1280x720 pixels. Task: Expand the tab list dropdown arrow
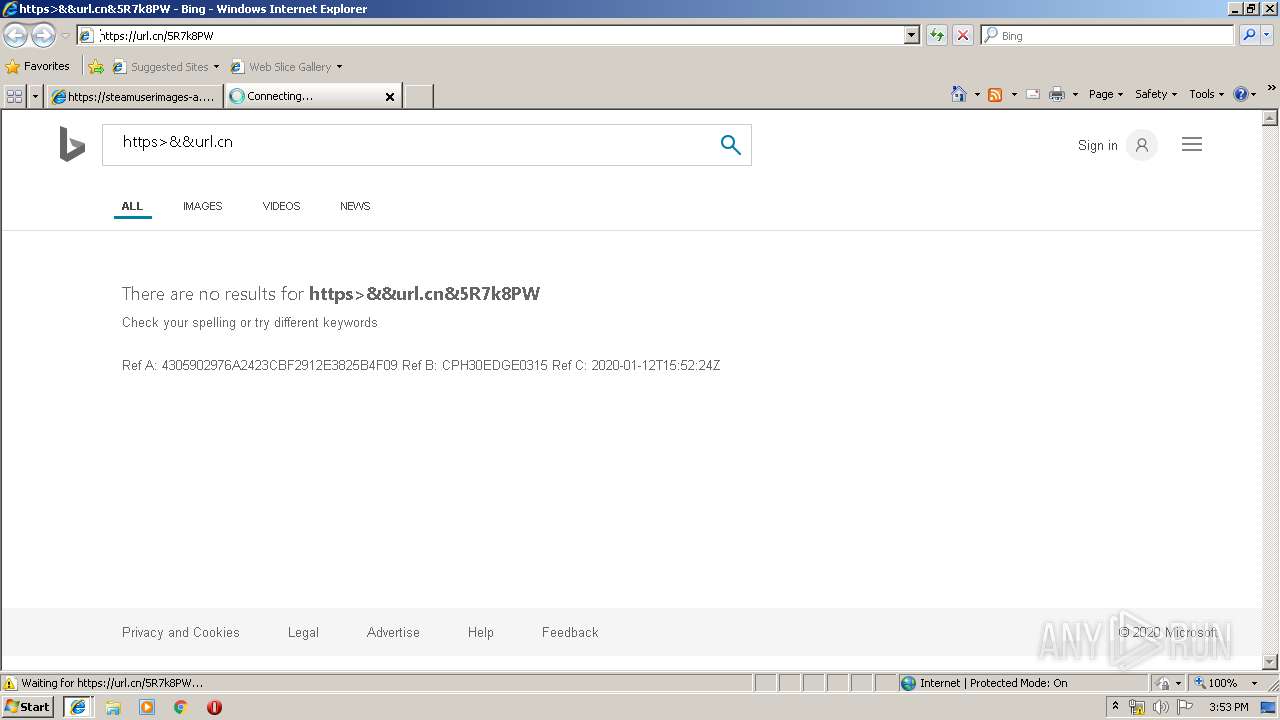[x=36, y=96]
